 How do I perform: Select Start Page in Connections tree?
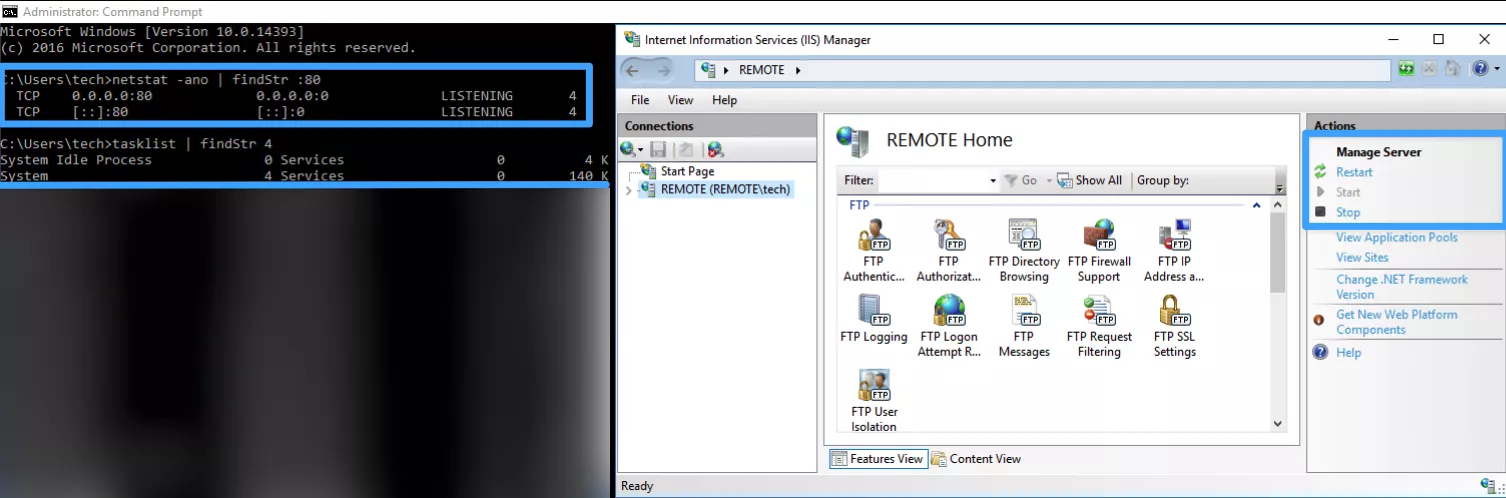687,171
